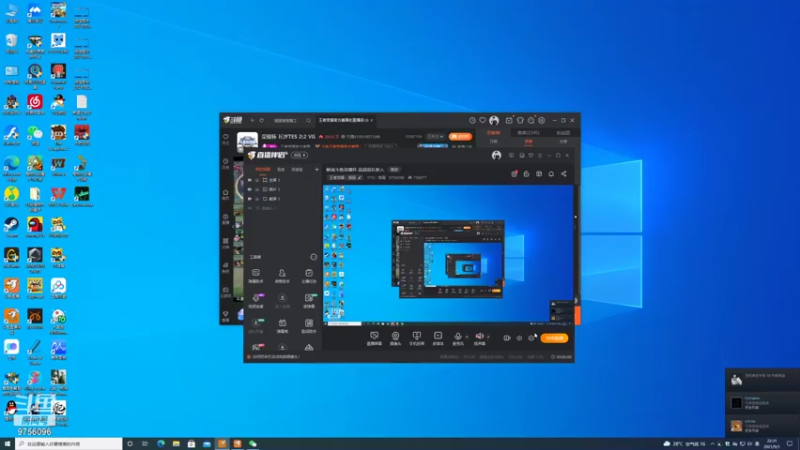Click the home icon in Huya client sidebar
The image size is (800, 450).
coord(226,192)
